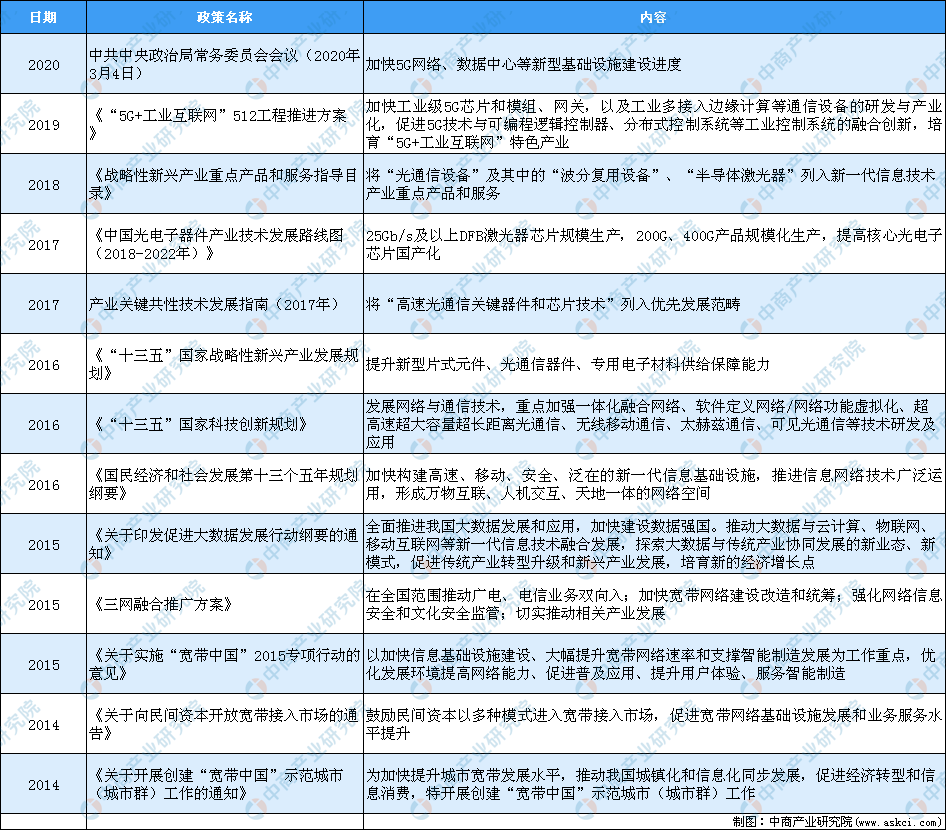
Task: Select the 政策名称 column header
Action: click(224, 17)
